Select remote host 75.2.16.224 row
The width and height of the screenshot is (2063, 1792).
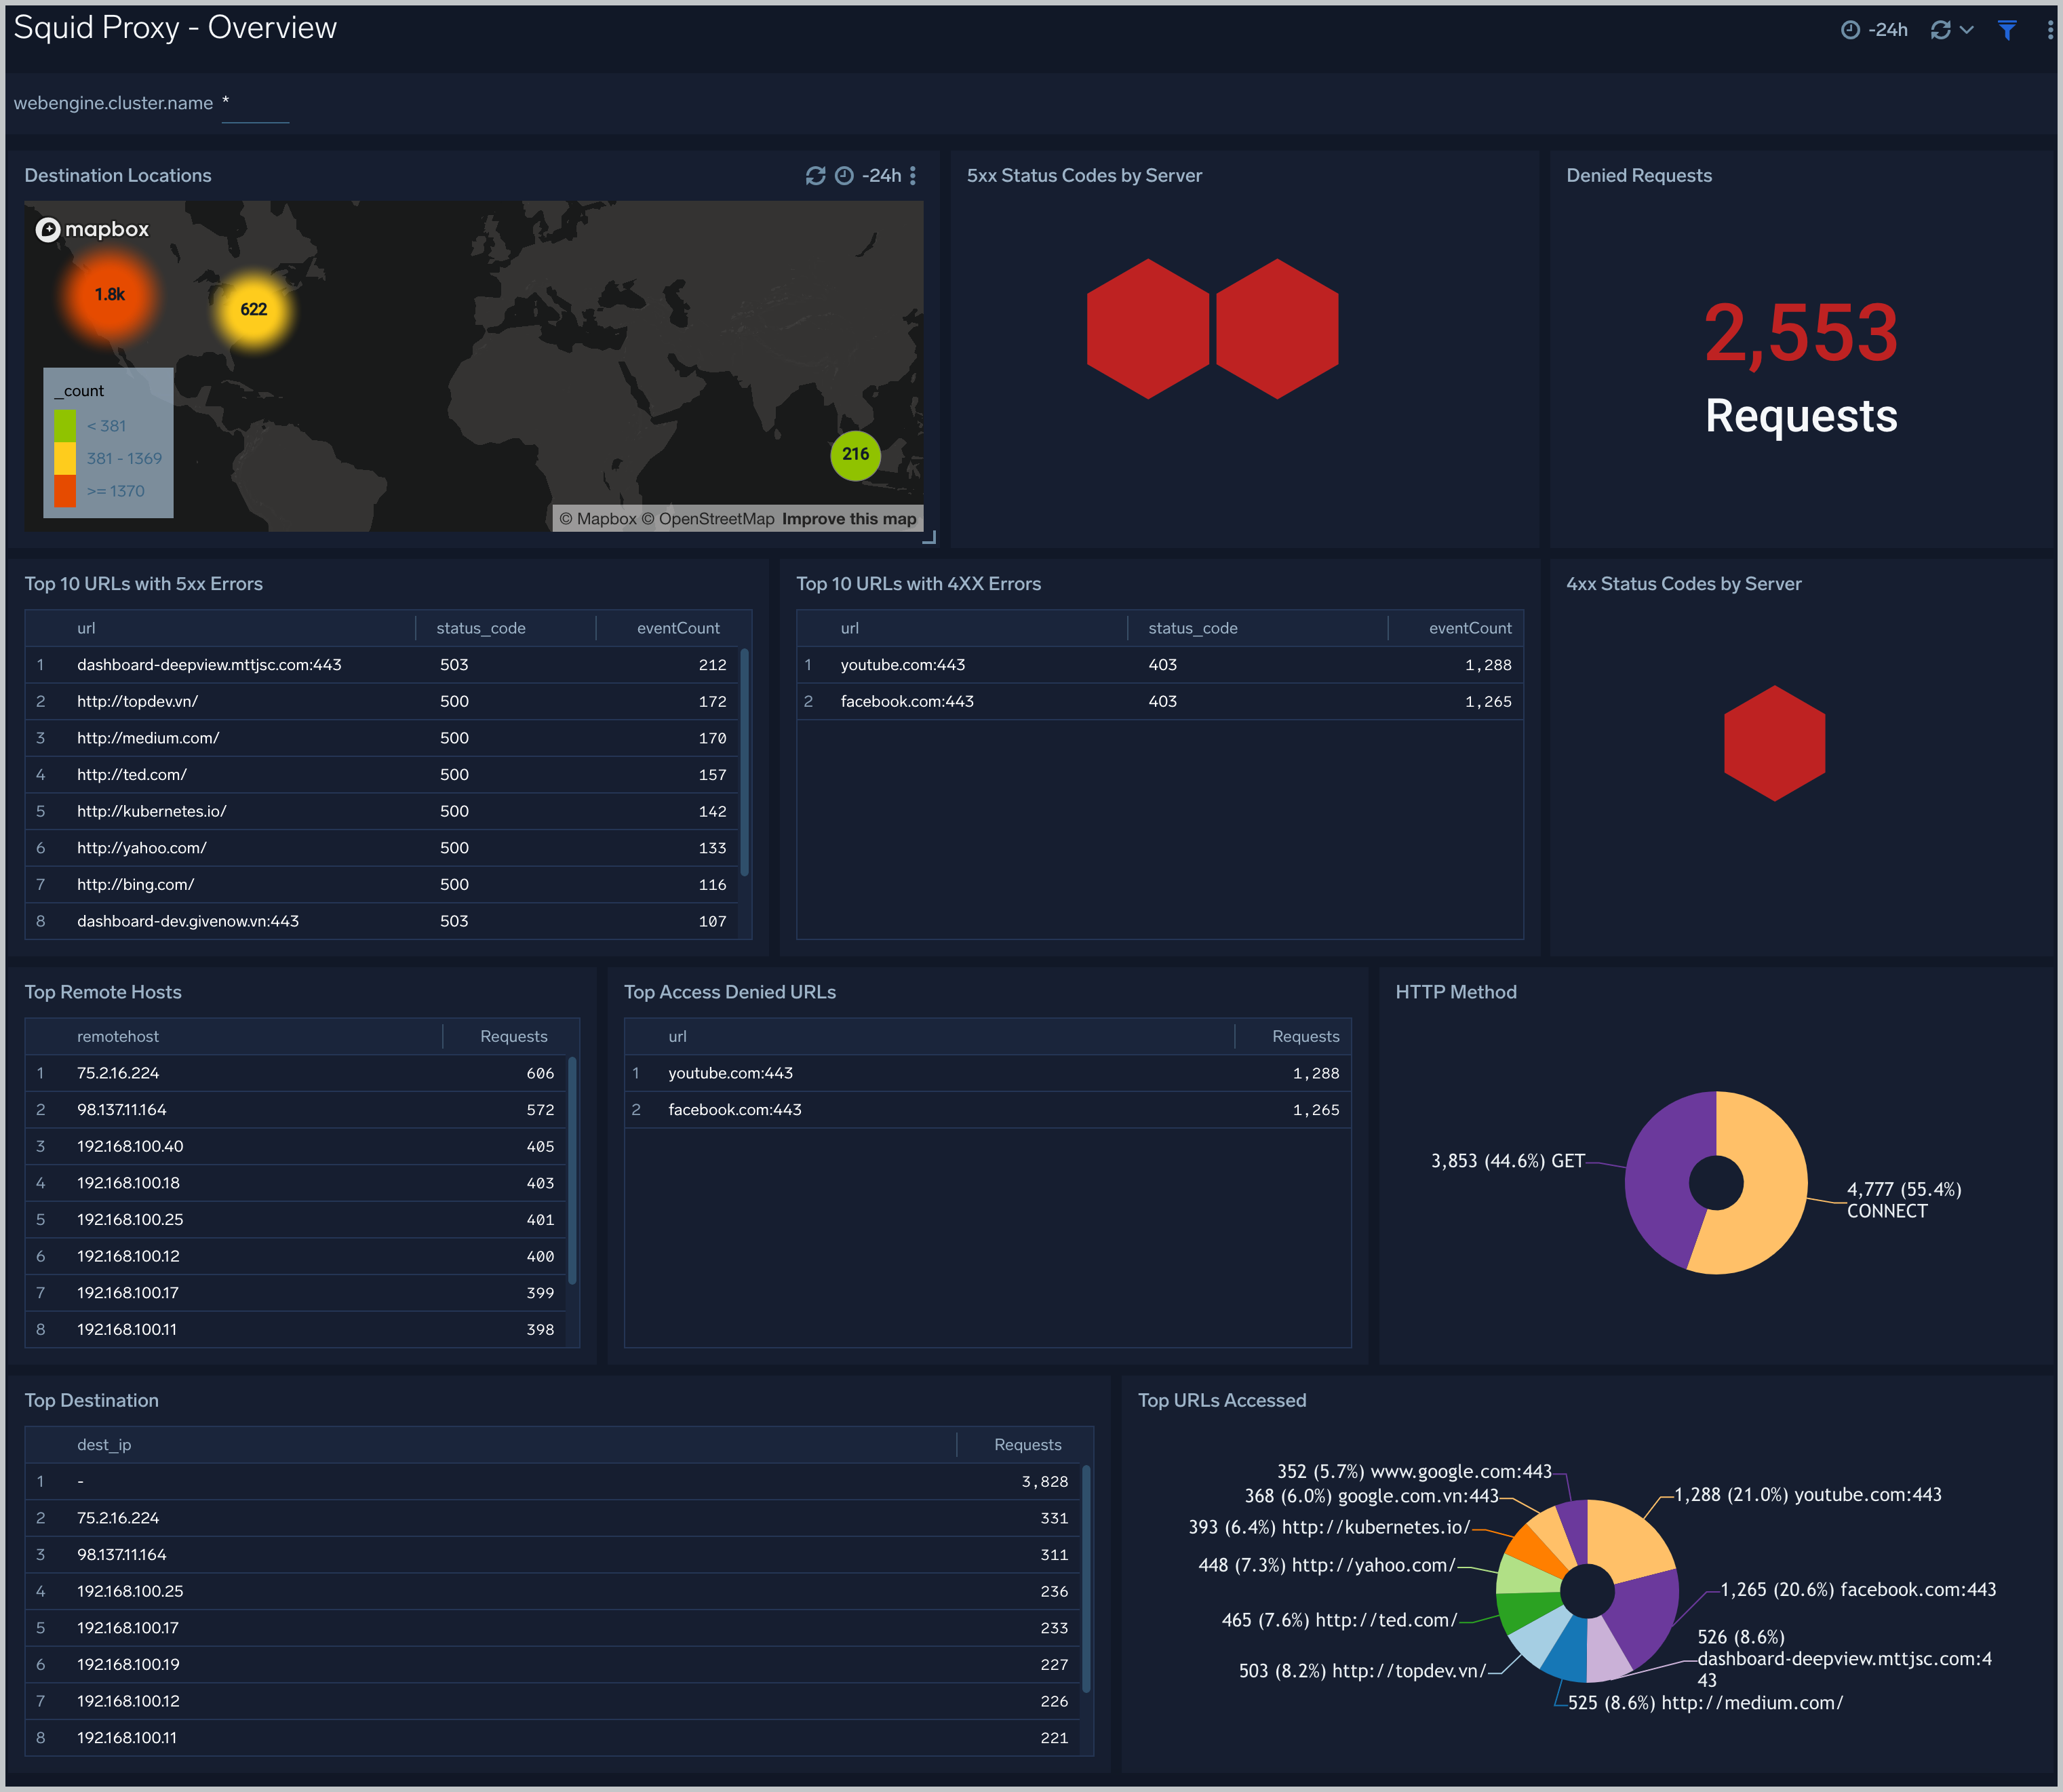pos(296,1073)
